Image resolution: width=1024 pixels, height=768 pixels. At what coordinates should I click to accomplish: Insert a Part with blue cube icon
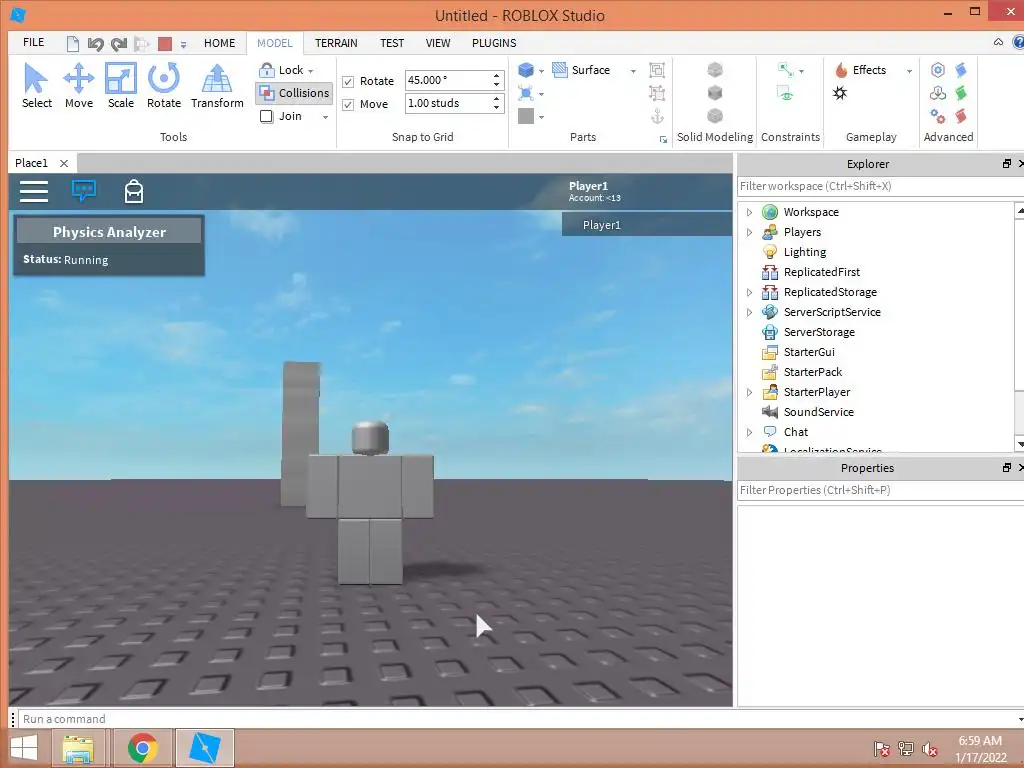pos(526,70)
